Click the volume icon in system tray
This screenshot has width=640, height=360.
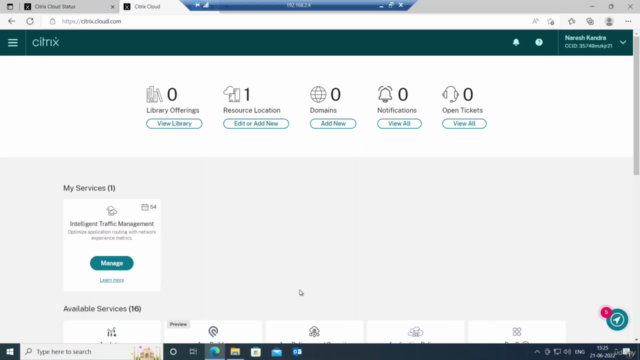click(567, 352)
